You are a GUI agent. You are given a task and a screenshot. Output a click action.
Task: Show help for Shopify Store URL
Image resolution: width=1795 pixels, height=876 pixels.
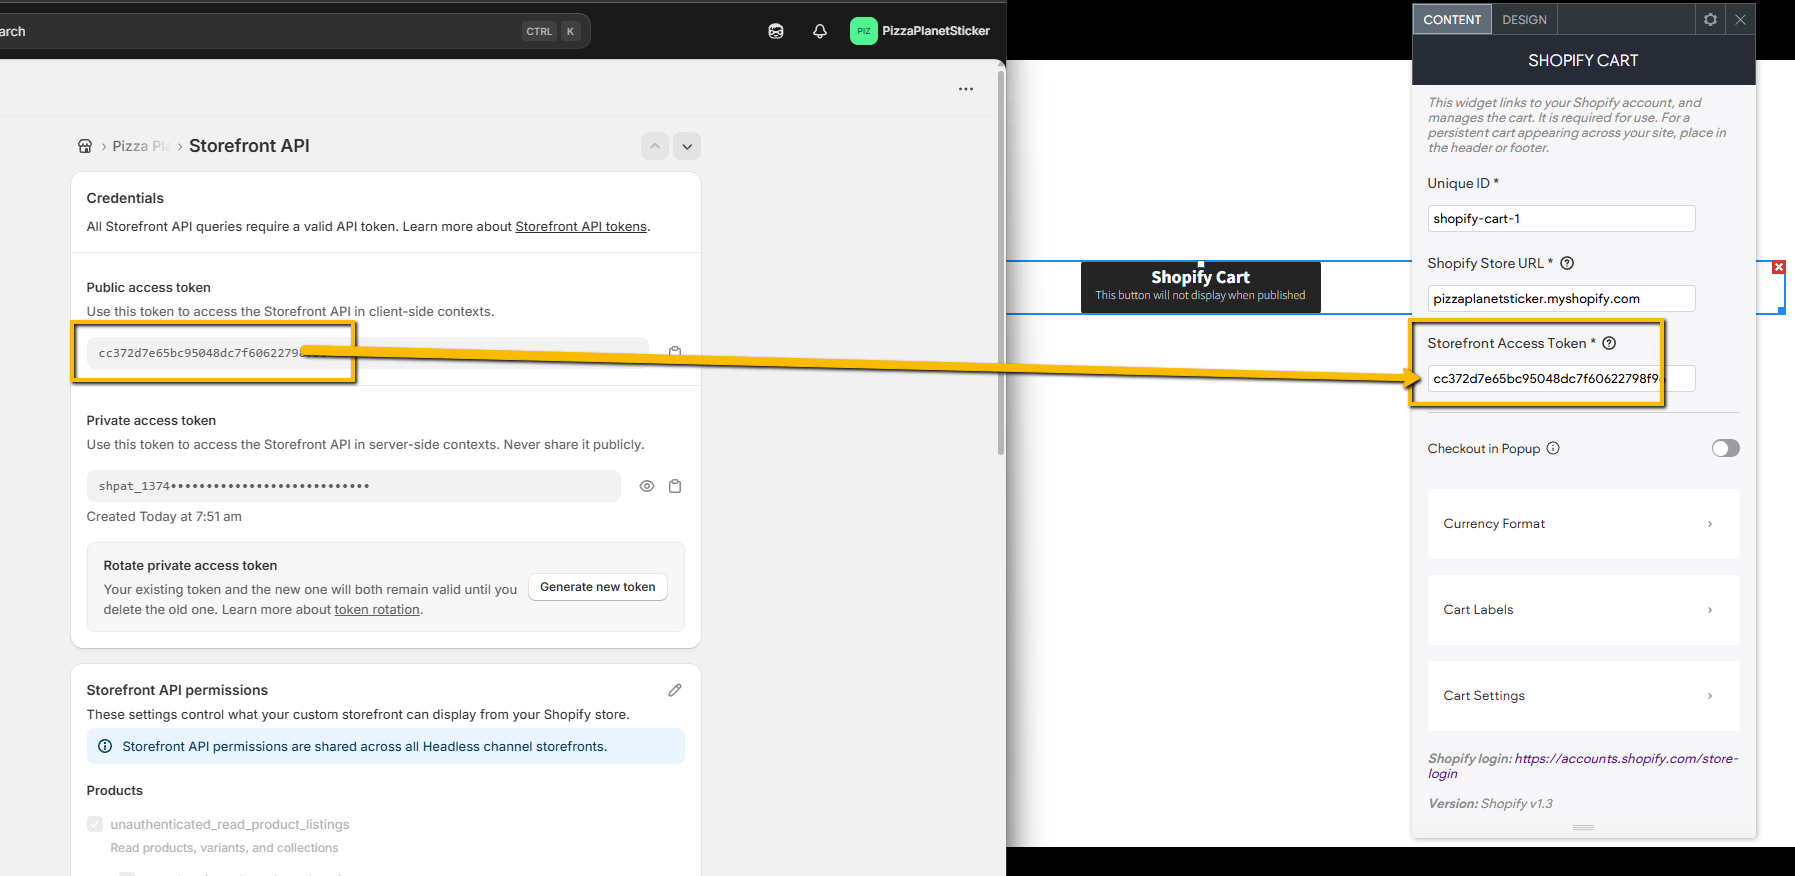tap(1567, 263)
